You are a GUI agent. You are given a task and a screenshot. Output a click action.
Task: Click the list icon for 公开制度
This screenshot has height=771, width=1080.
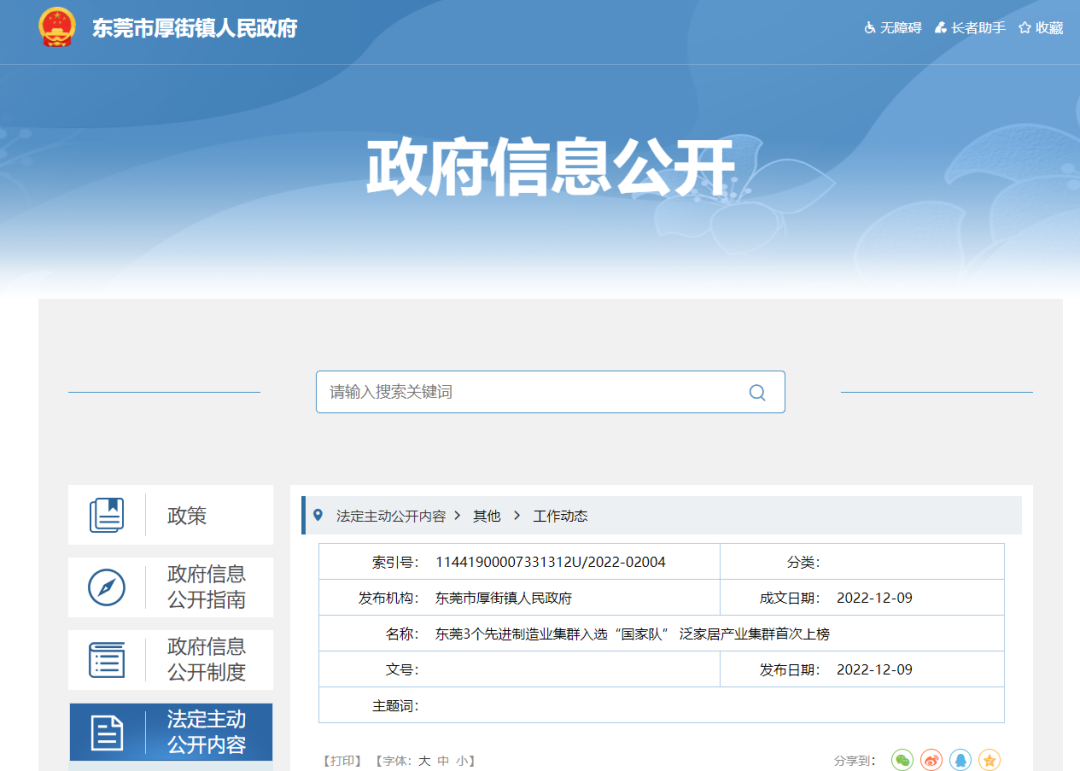pos(107,659)
